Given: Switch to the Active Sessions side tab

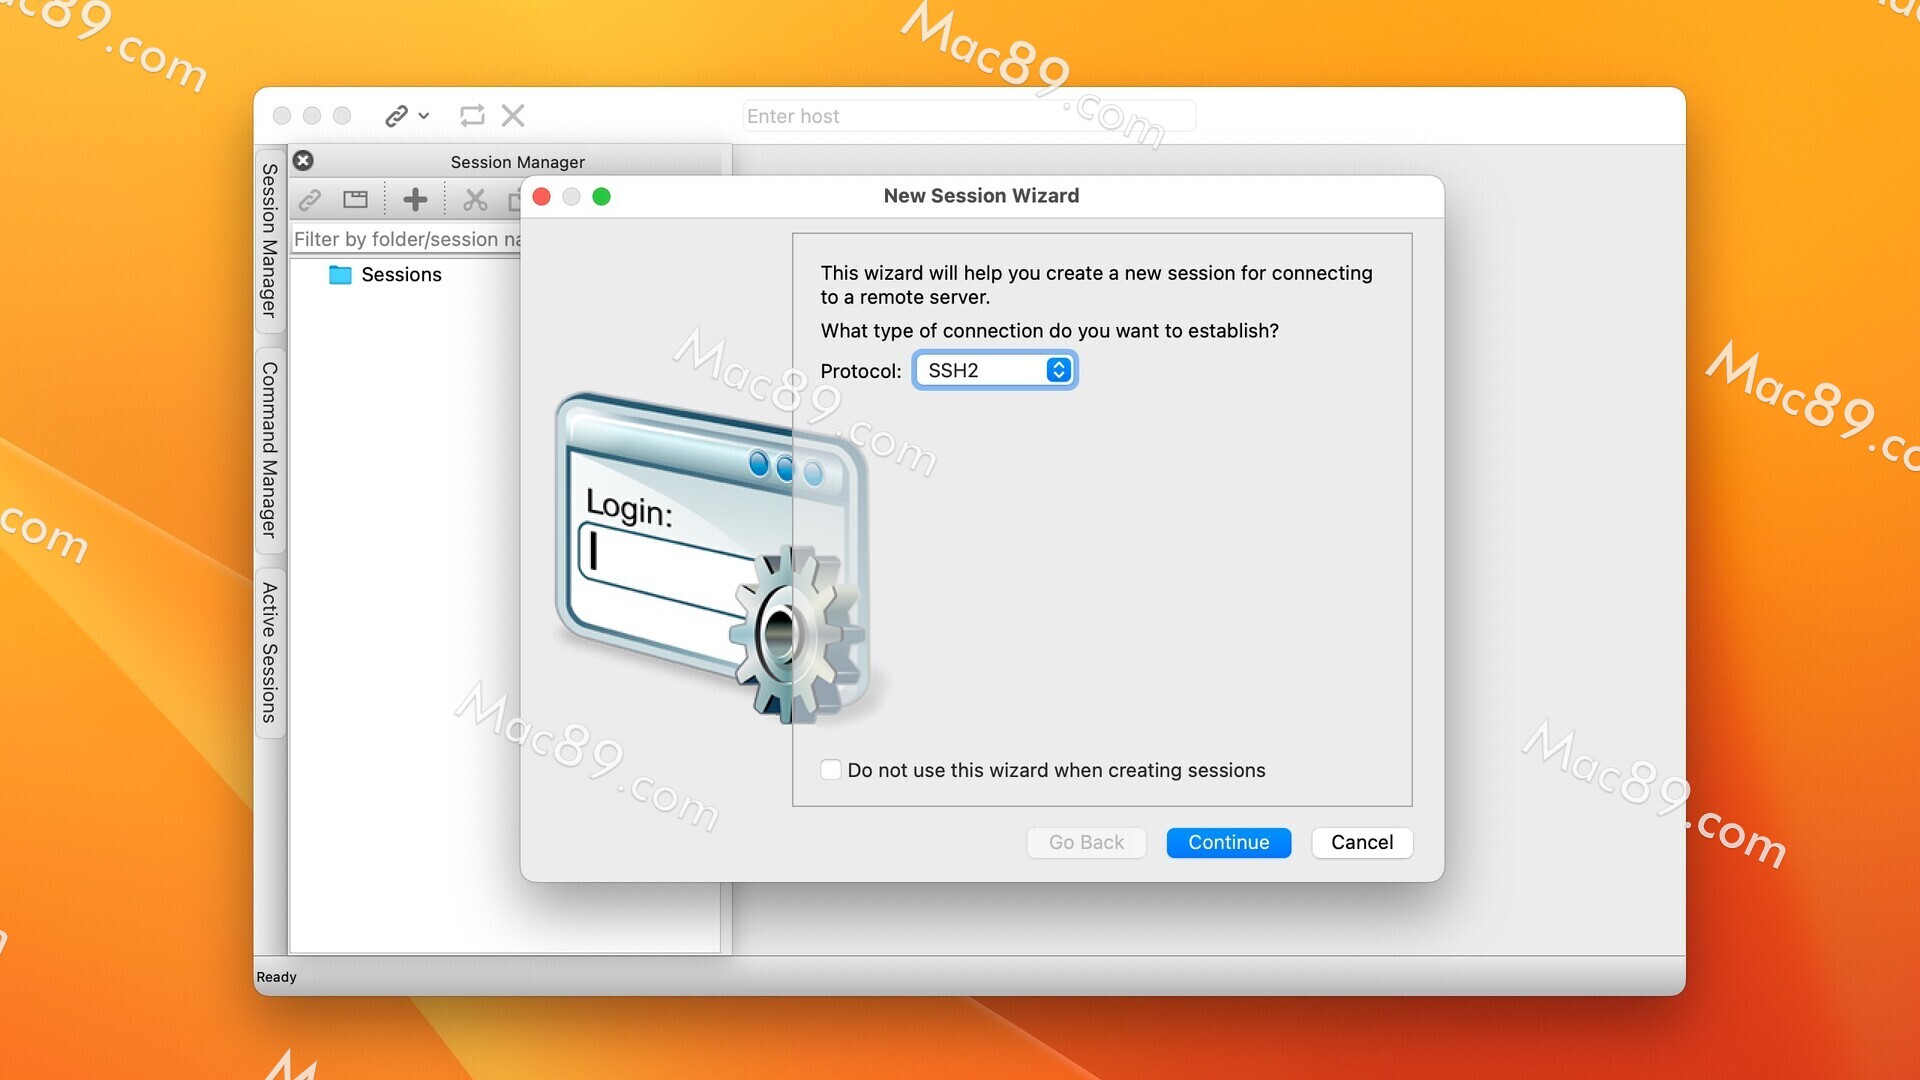Looking at the screenshot, I should [x=269, y=652].
